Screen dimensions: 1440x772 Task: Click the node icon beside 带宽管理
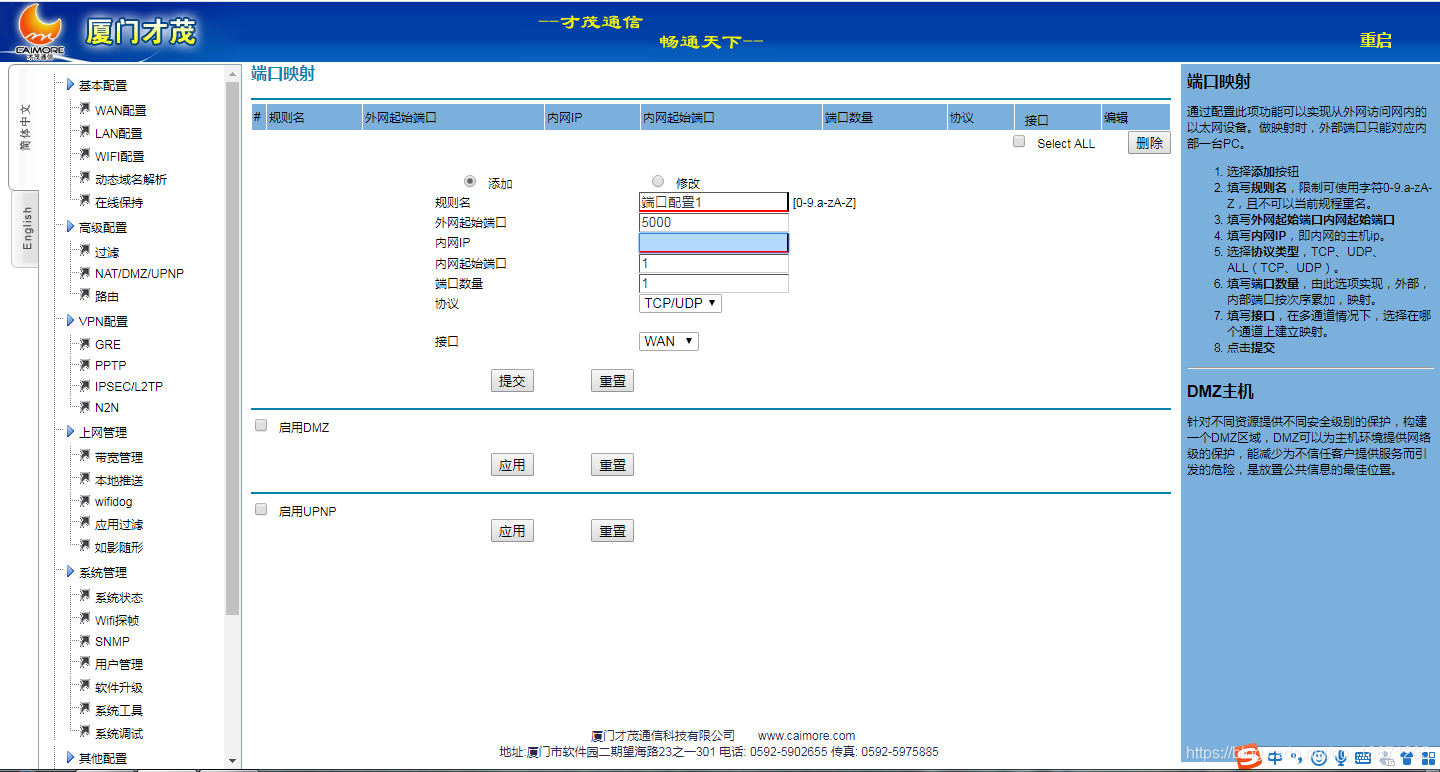[85, 456]
